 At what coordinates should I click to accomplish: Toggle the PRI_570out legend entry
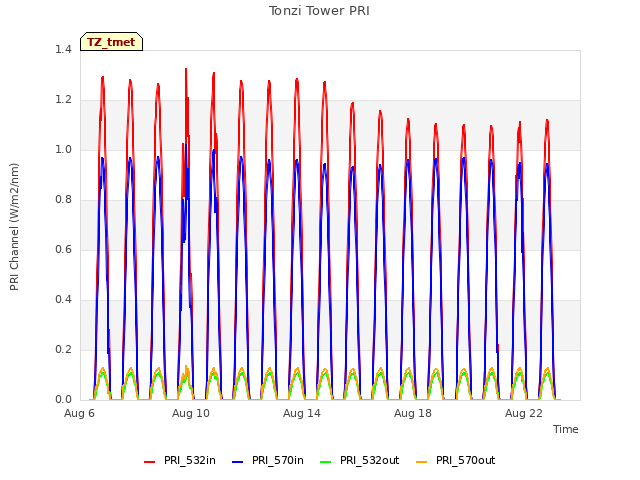456,460
